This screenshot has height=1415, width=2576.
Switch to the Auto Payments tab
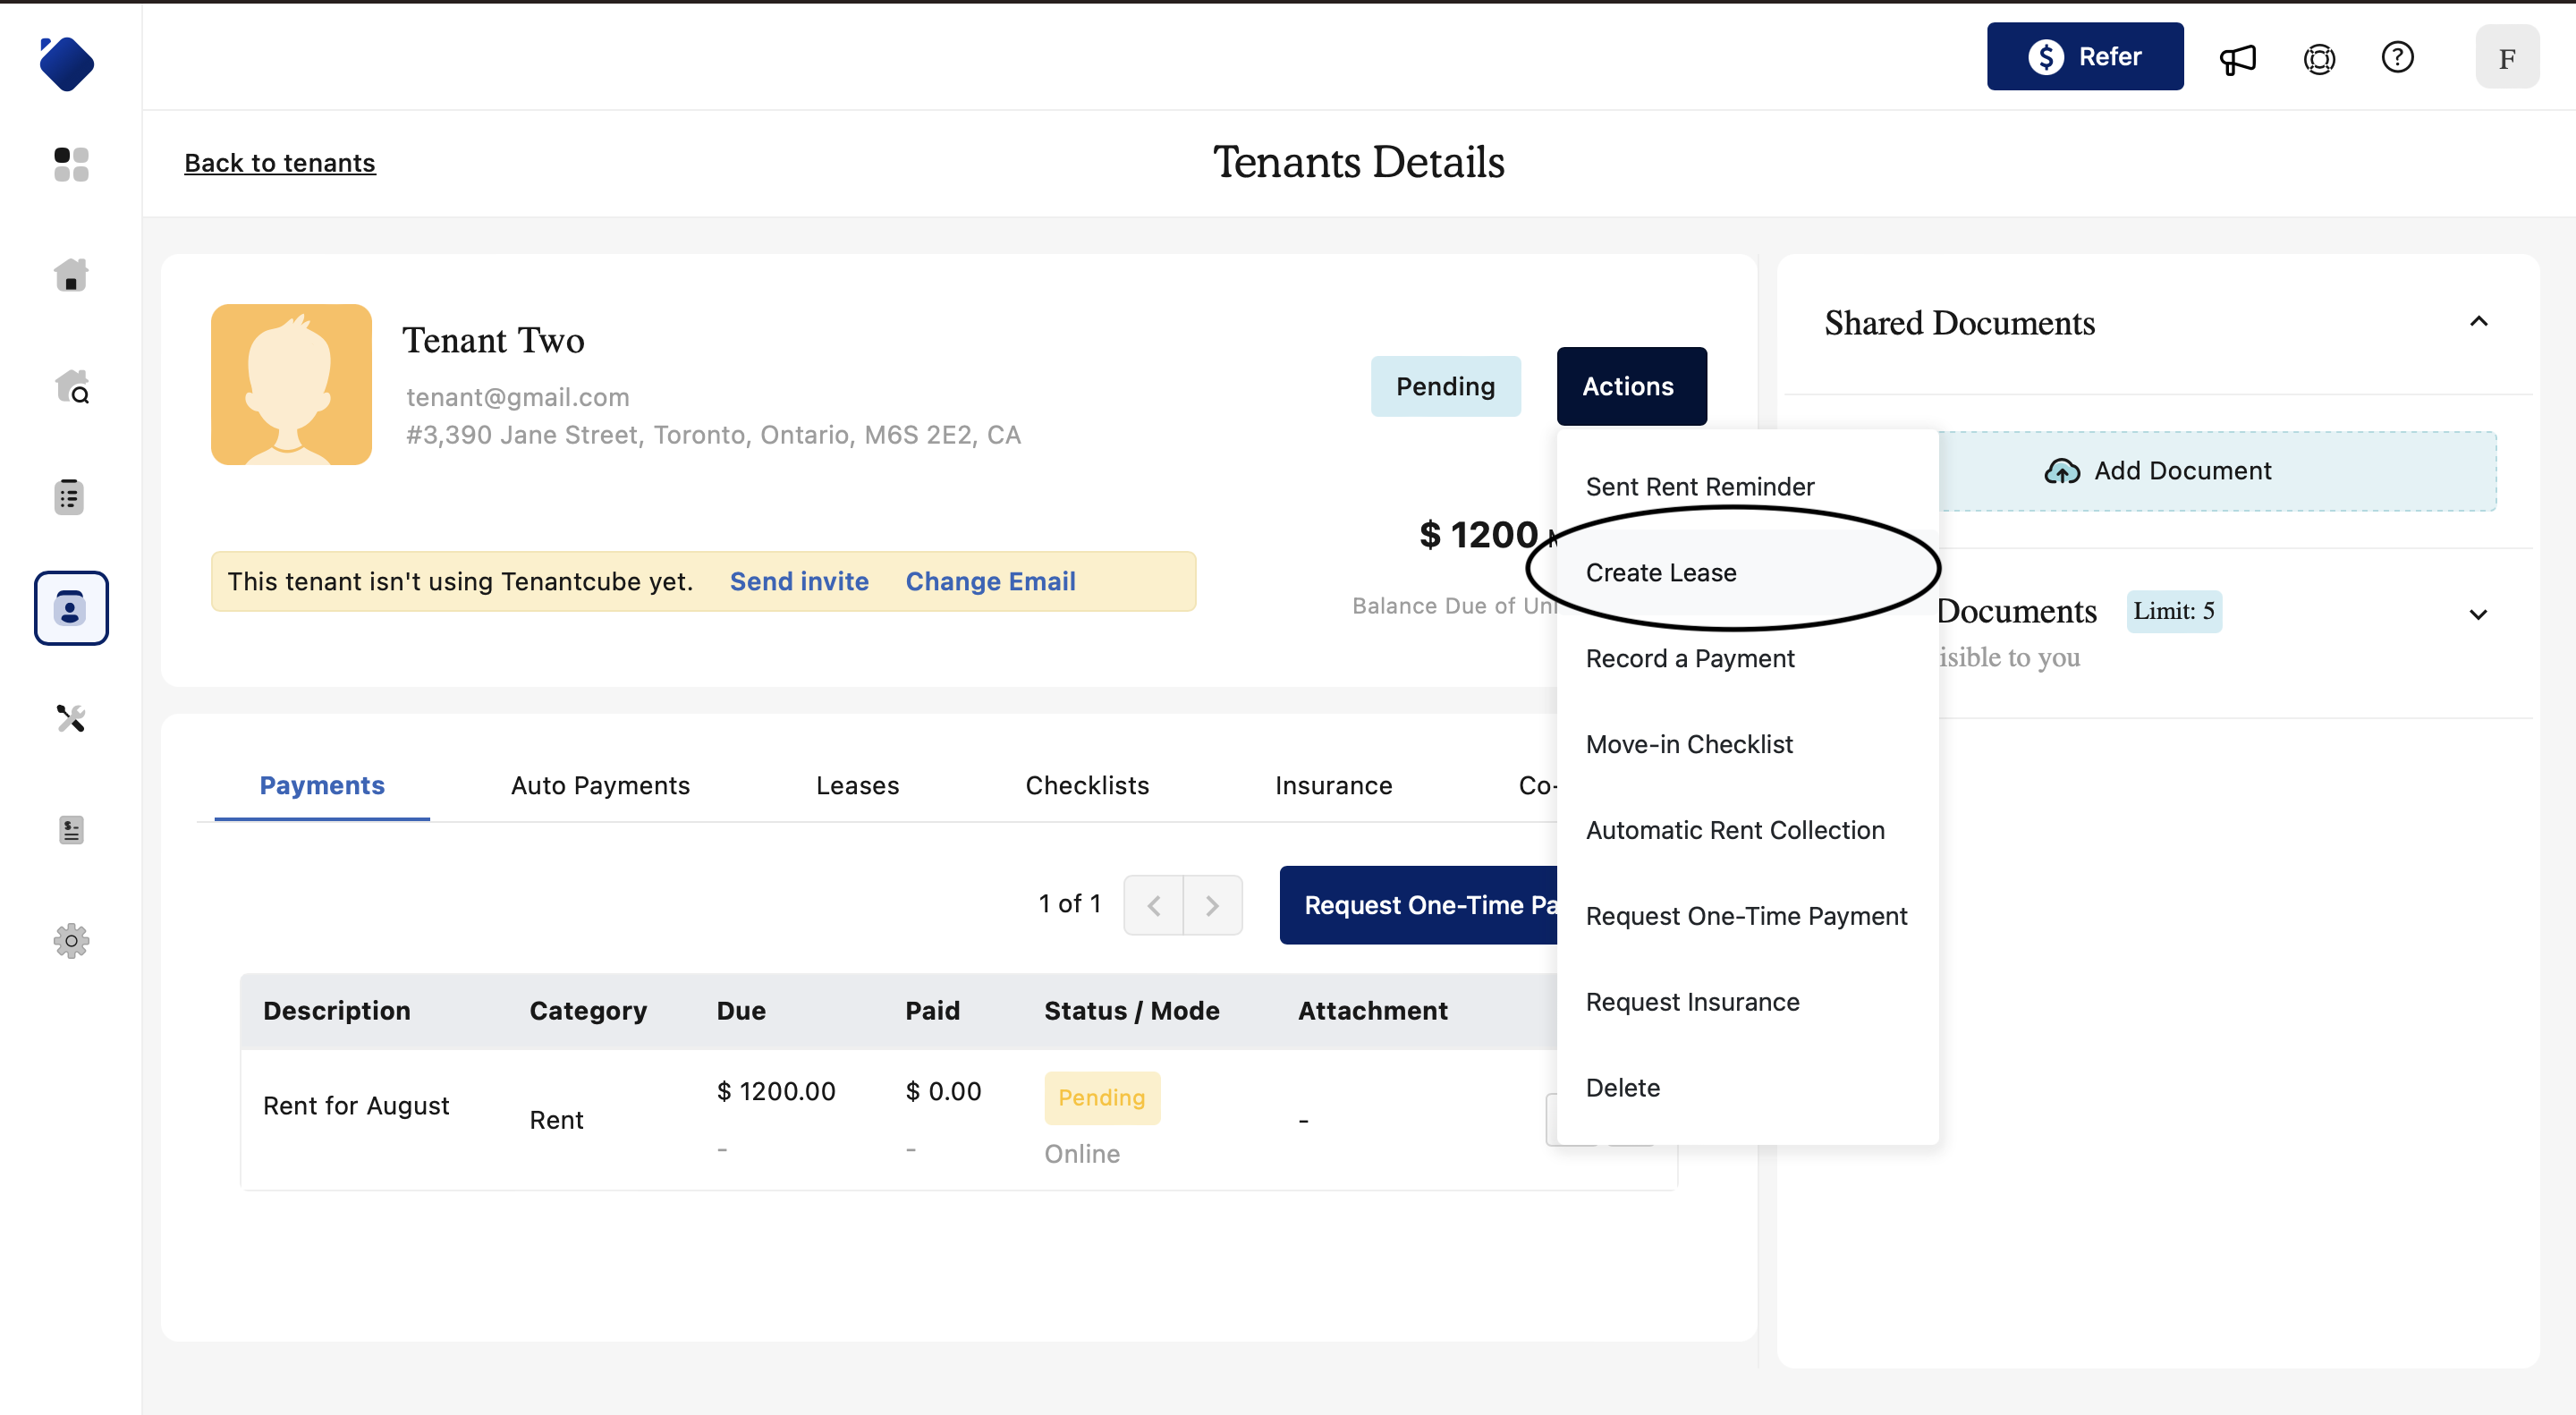click(600, 785)
